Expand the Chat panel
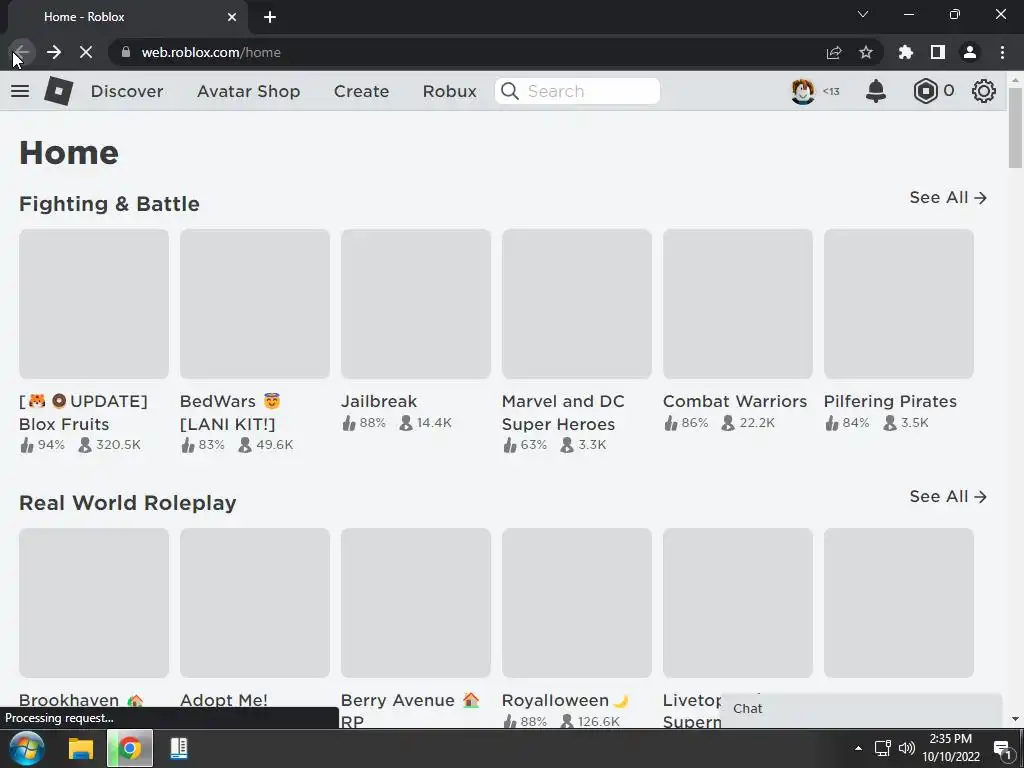Image resolution: width=1024 pixels, height=768 pixels. [x=861, y=710]
